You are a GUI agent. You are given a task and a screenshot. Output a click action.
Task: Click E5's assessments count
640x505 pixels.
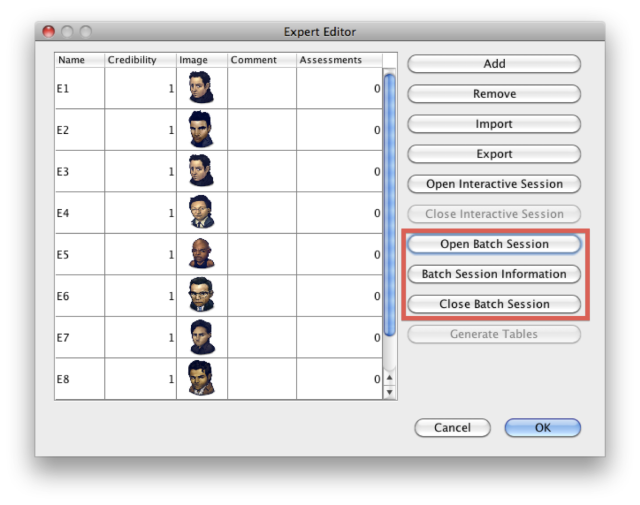click(x=340, y=254)
